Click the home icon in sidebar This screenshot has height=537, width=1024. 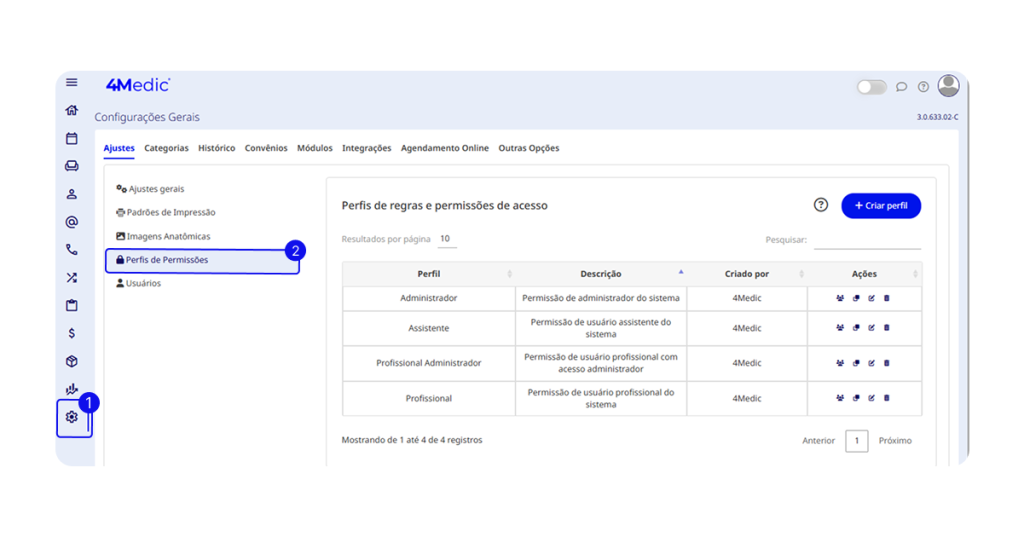72,110
